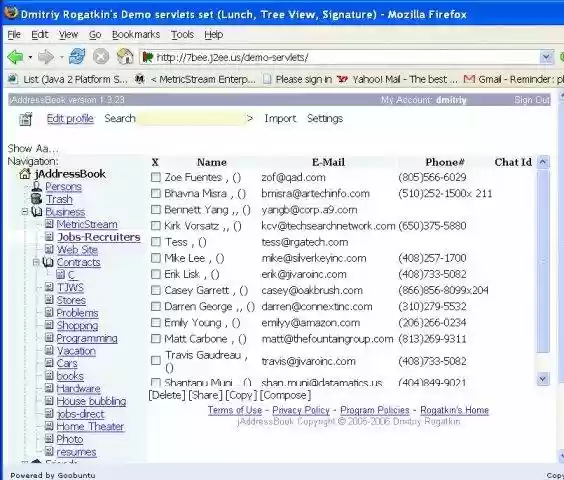Click the site favicon in the address bar
The image size is (564, 480).
click(147, 57)
